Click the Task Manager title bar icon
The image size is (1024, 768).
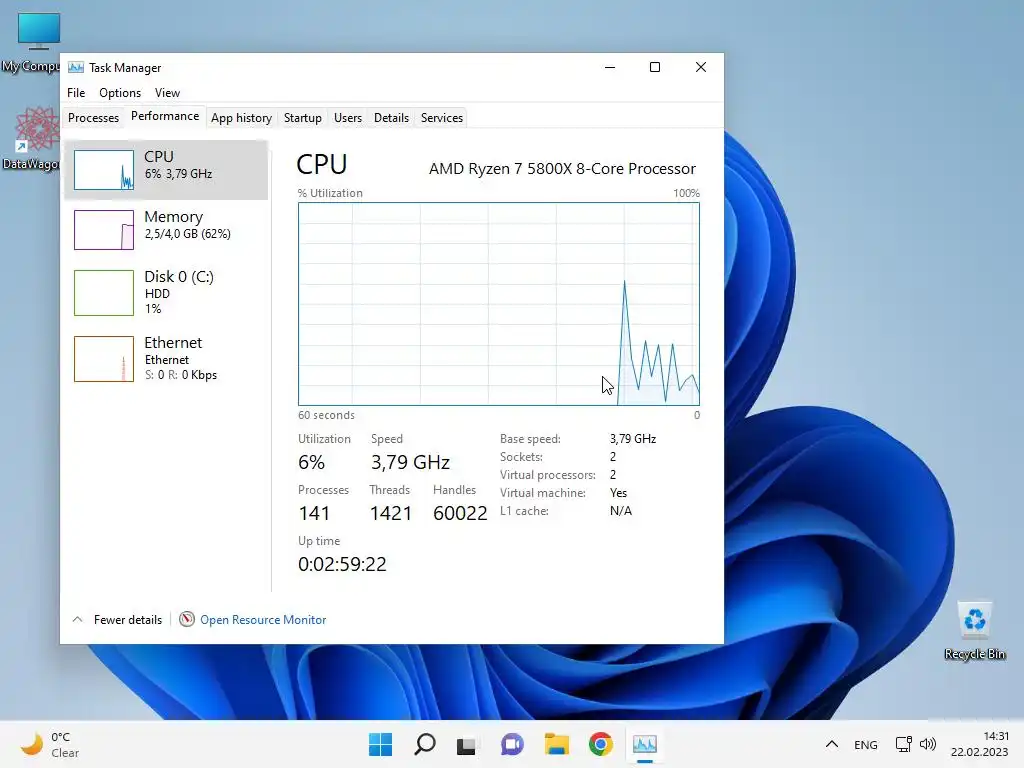click(76, 67)
